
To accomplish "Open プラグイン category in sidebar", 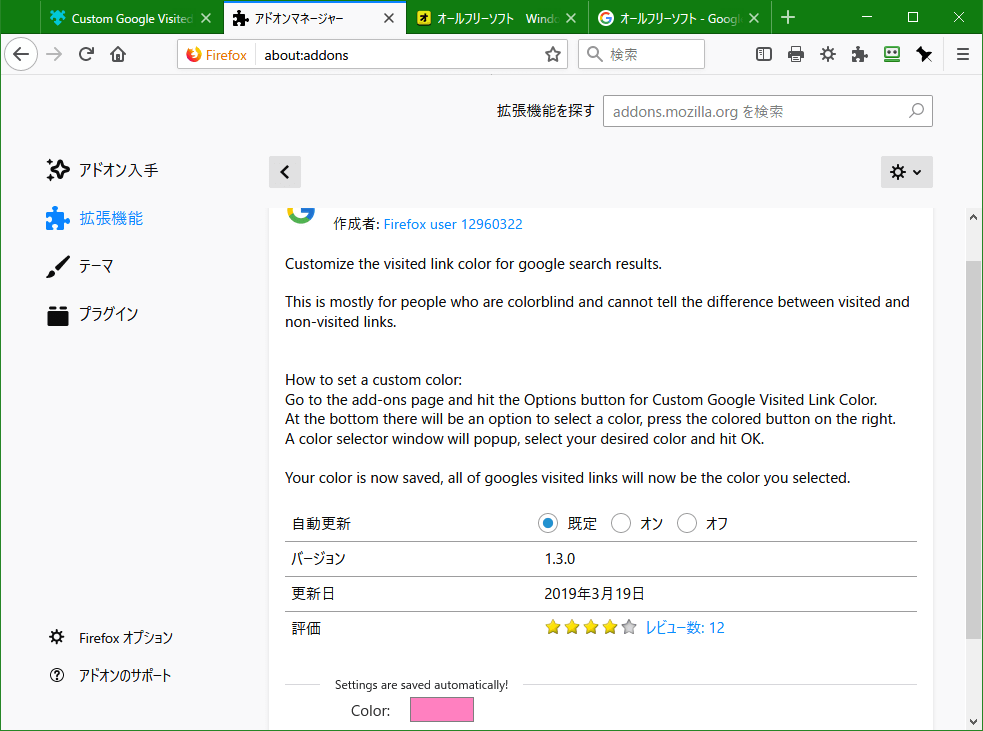I will point(92,314).
